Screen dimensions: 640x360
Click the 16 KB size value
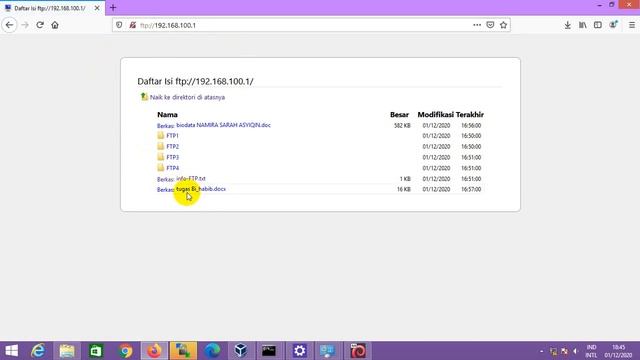click(404, 189)
